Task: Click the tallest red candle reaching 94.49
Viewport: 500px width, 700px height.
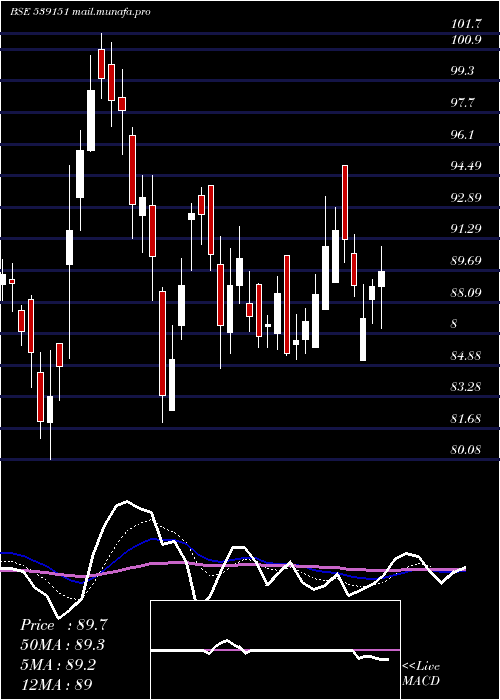Action: pyautogui.click(x=345, y=203)
